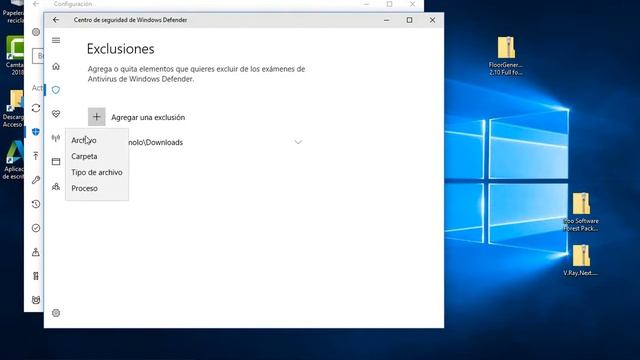
Task: Open Family options icon in sidebar
Action: click(56, 187)
